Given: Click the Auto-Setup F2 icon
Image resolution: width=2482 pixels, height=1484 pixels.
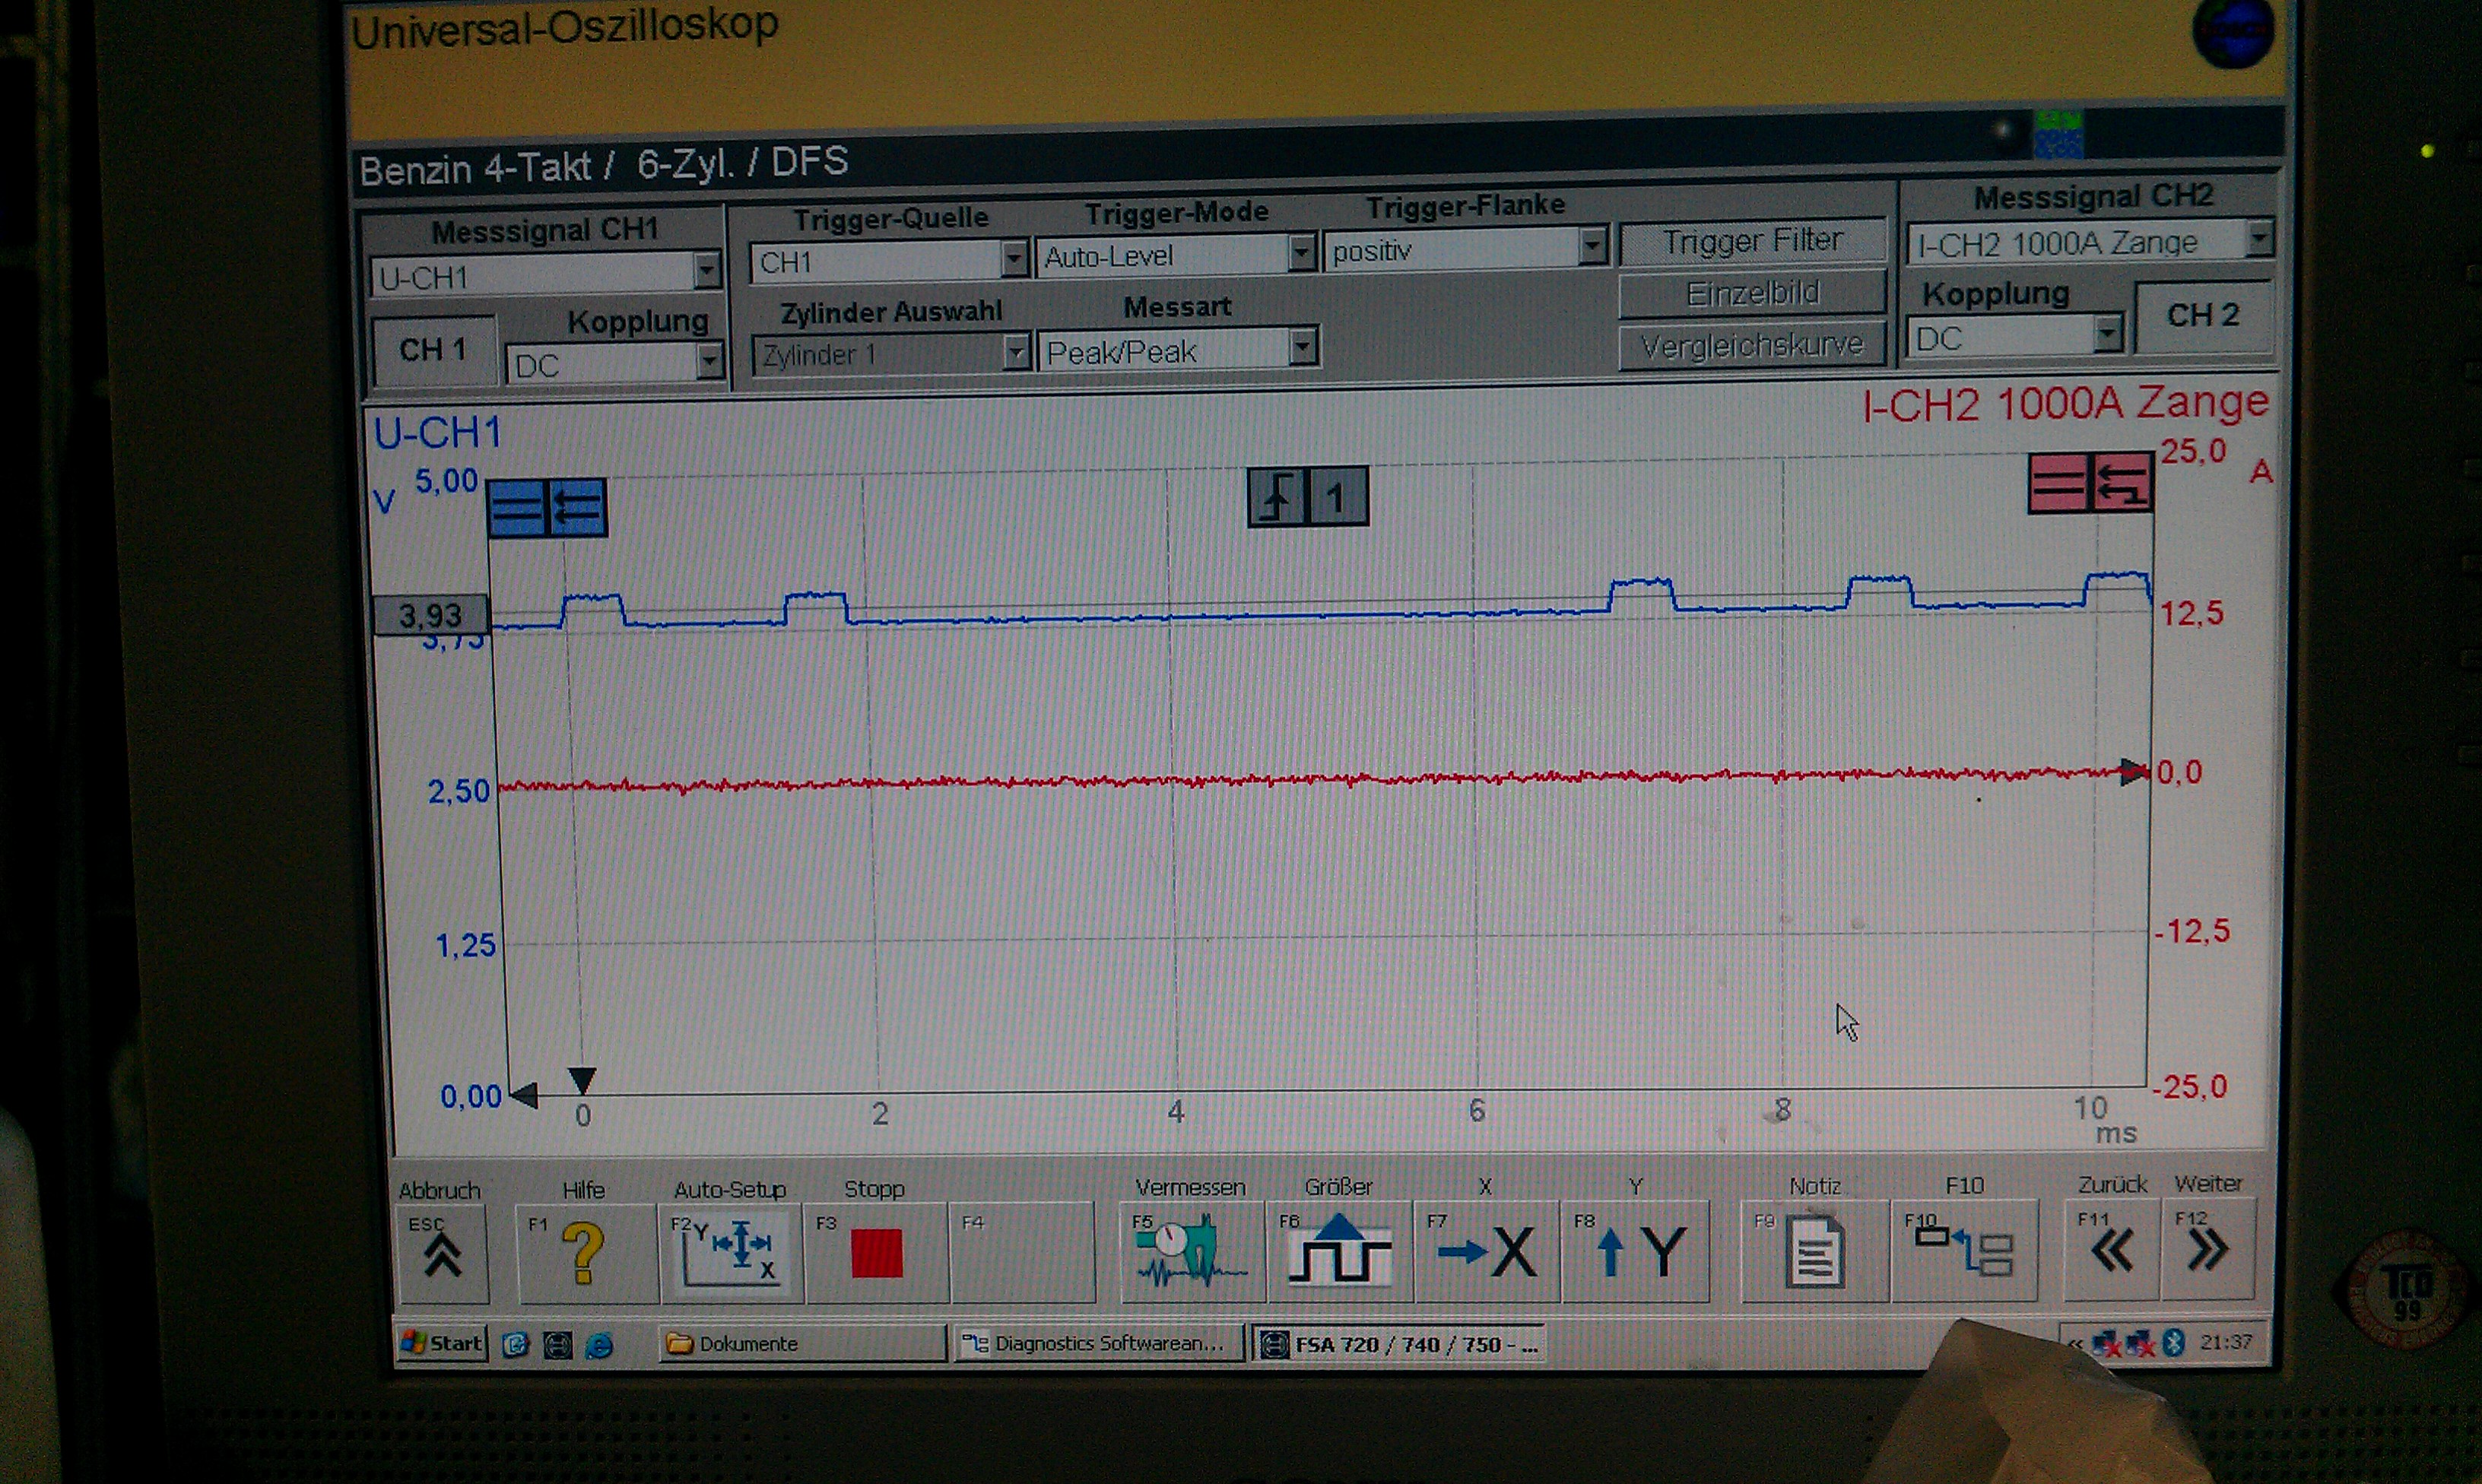Looking at the screenshot, I should pyautogui.click(x=730, y=1252).
